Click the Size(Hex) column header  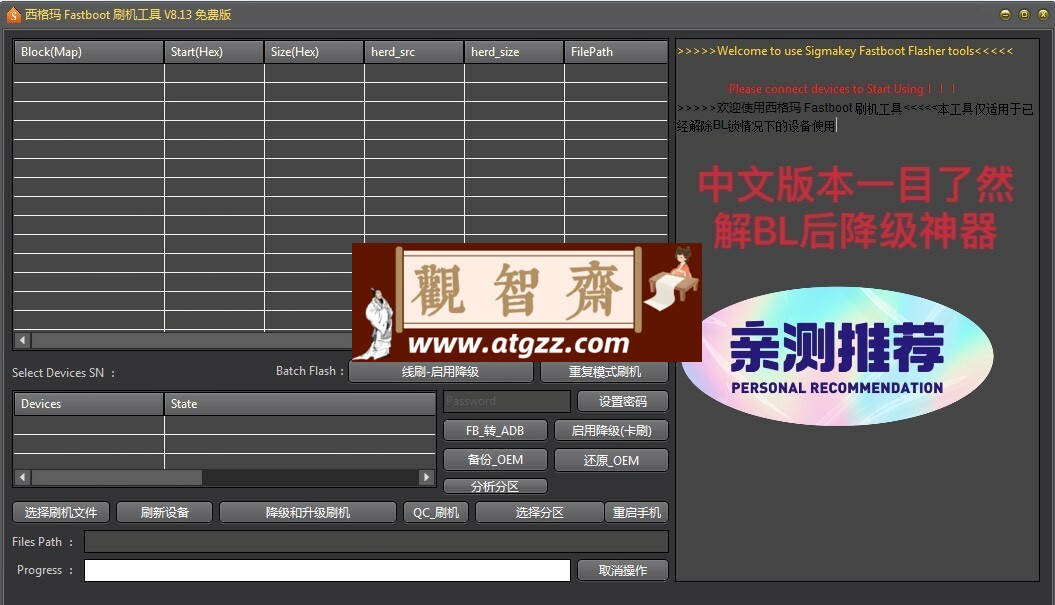tap(314, 52)
